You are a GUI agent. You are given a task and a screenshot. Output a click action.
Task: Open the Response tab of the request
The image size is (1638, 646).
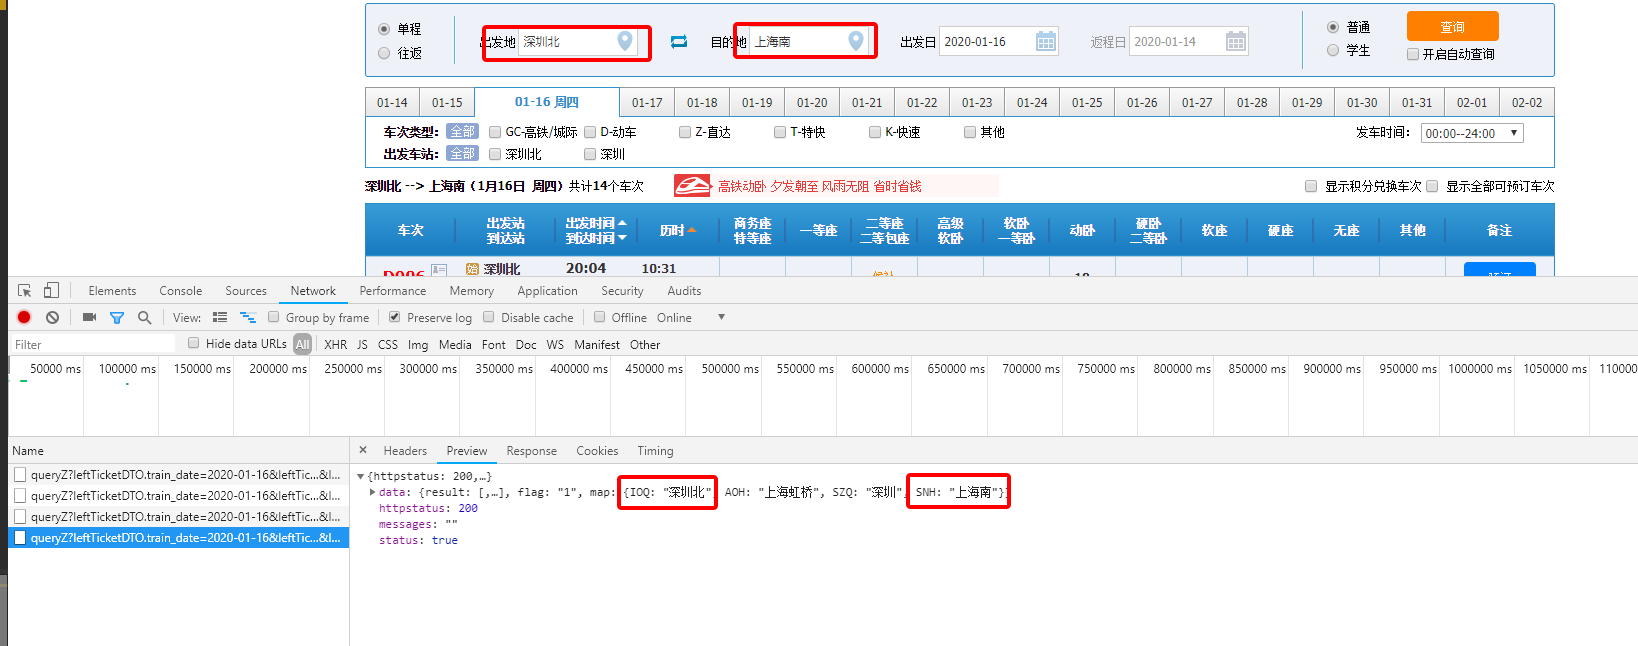point(532,451)
